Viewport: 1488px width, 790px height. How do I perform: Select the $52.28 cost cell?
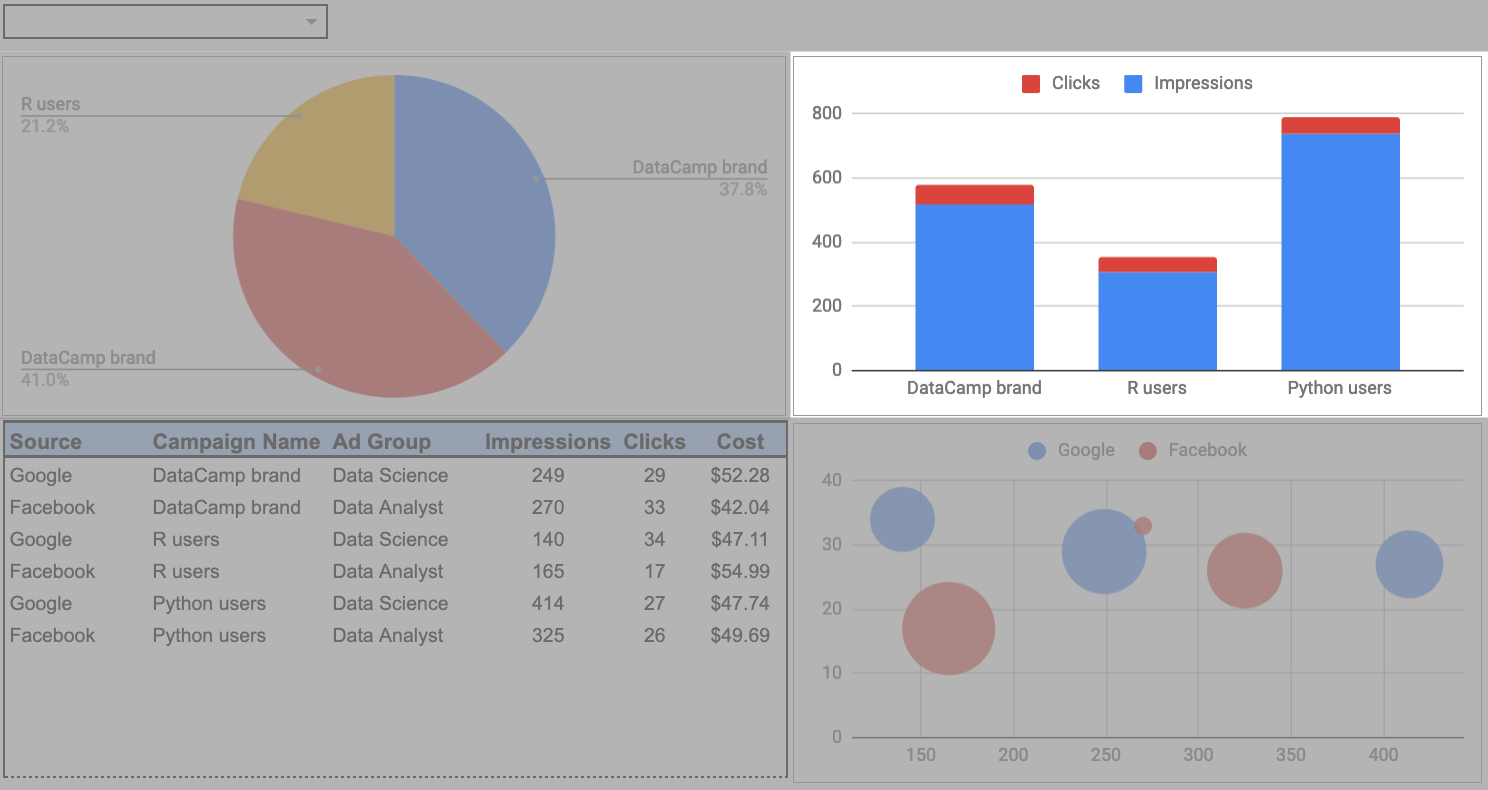tap(740, 476)
